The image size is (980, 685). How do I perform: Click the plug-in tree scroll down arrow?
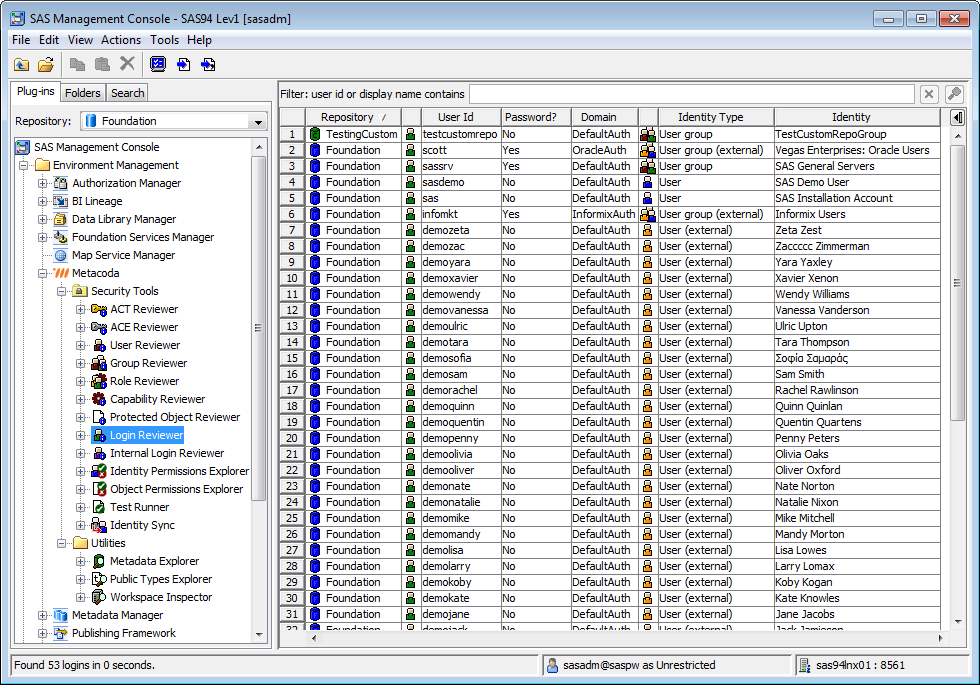259,634
